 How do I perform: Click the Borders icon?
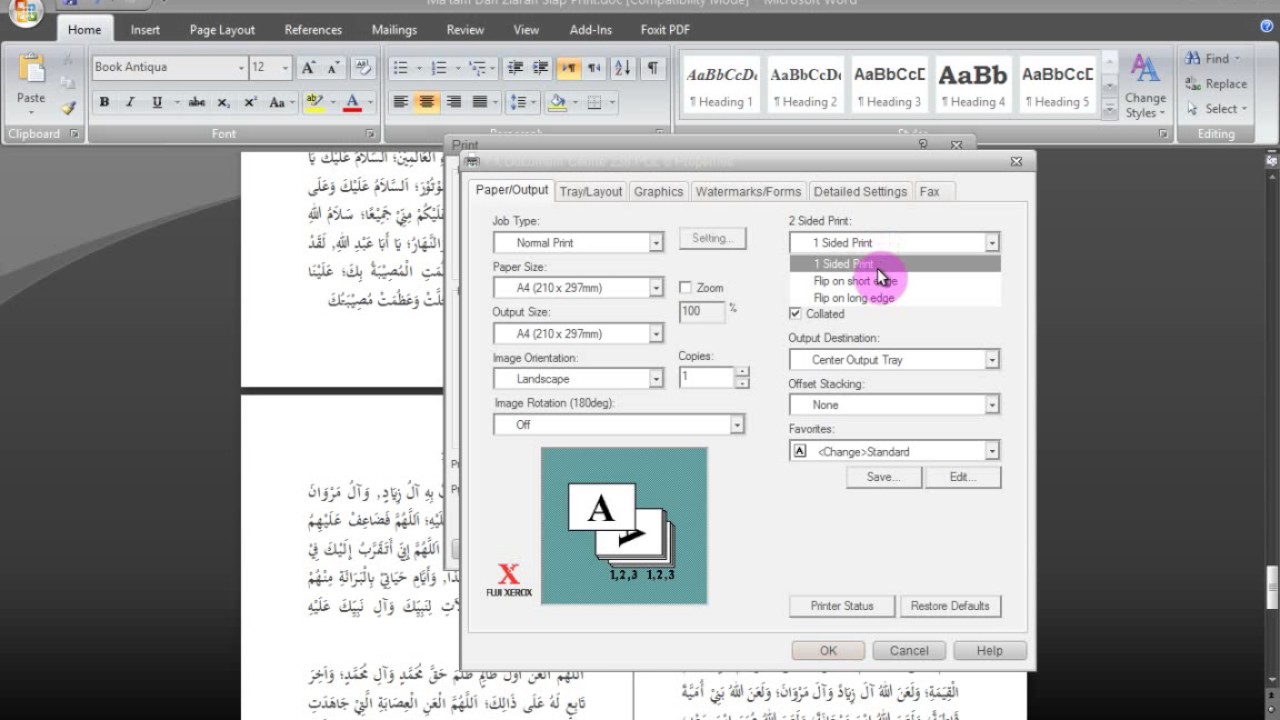pyautogui.click(x=594, y=102)
